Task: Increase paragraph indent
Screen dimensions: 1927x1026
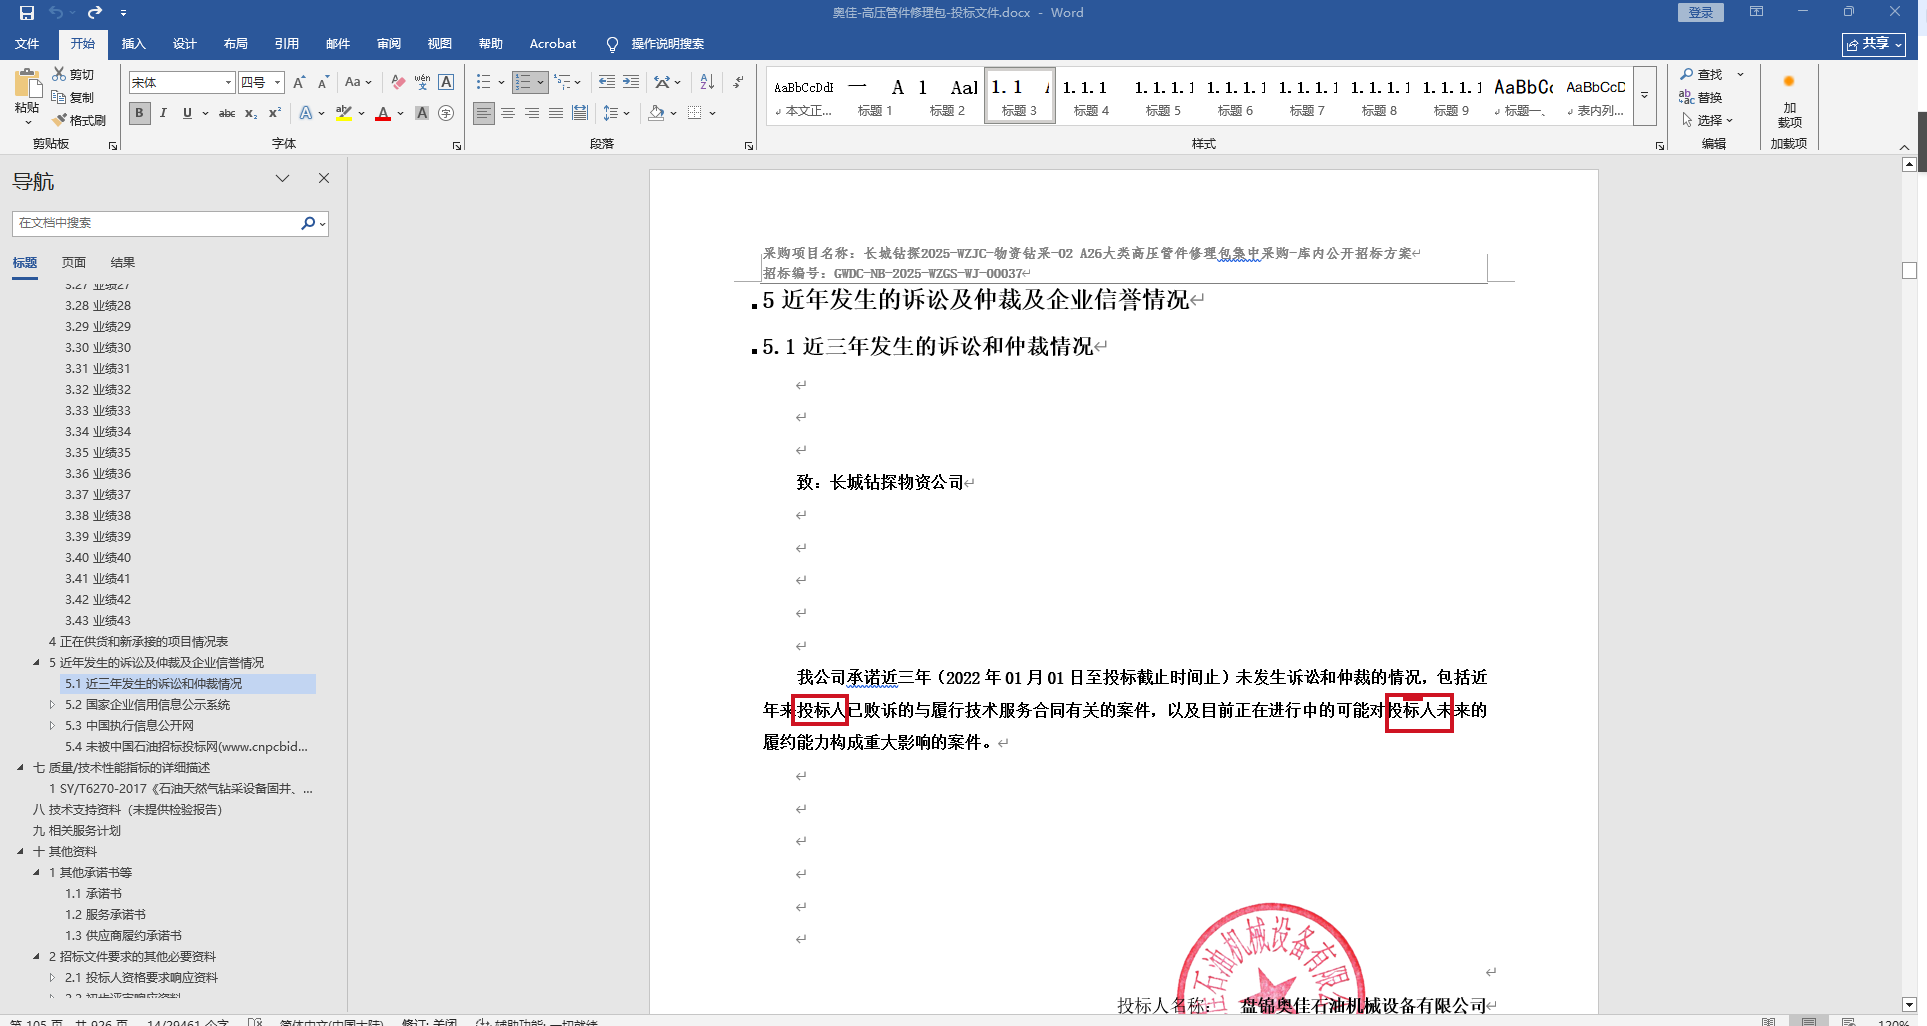Action: (631, 82)
